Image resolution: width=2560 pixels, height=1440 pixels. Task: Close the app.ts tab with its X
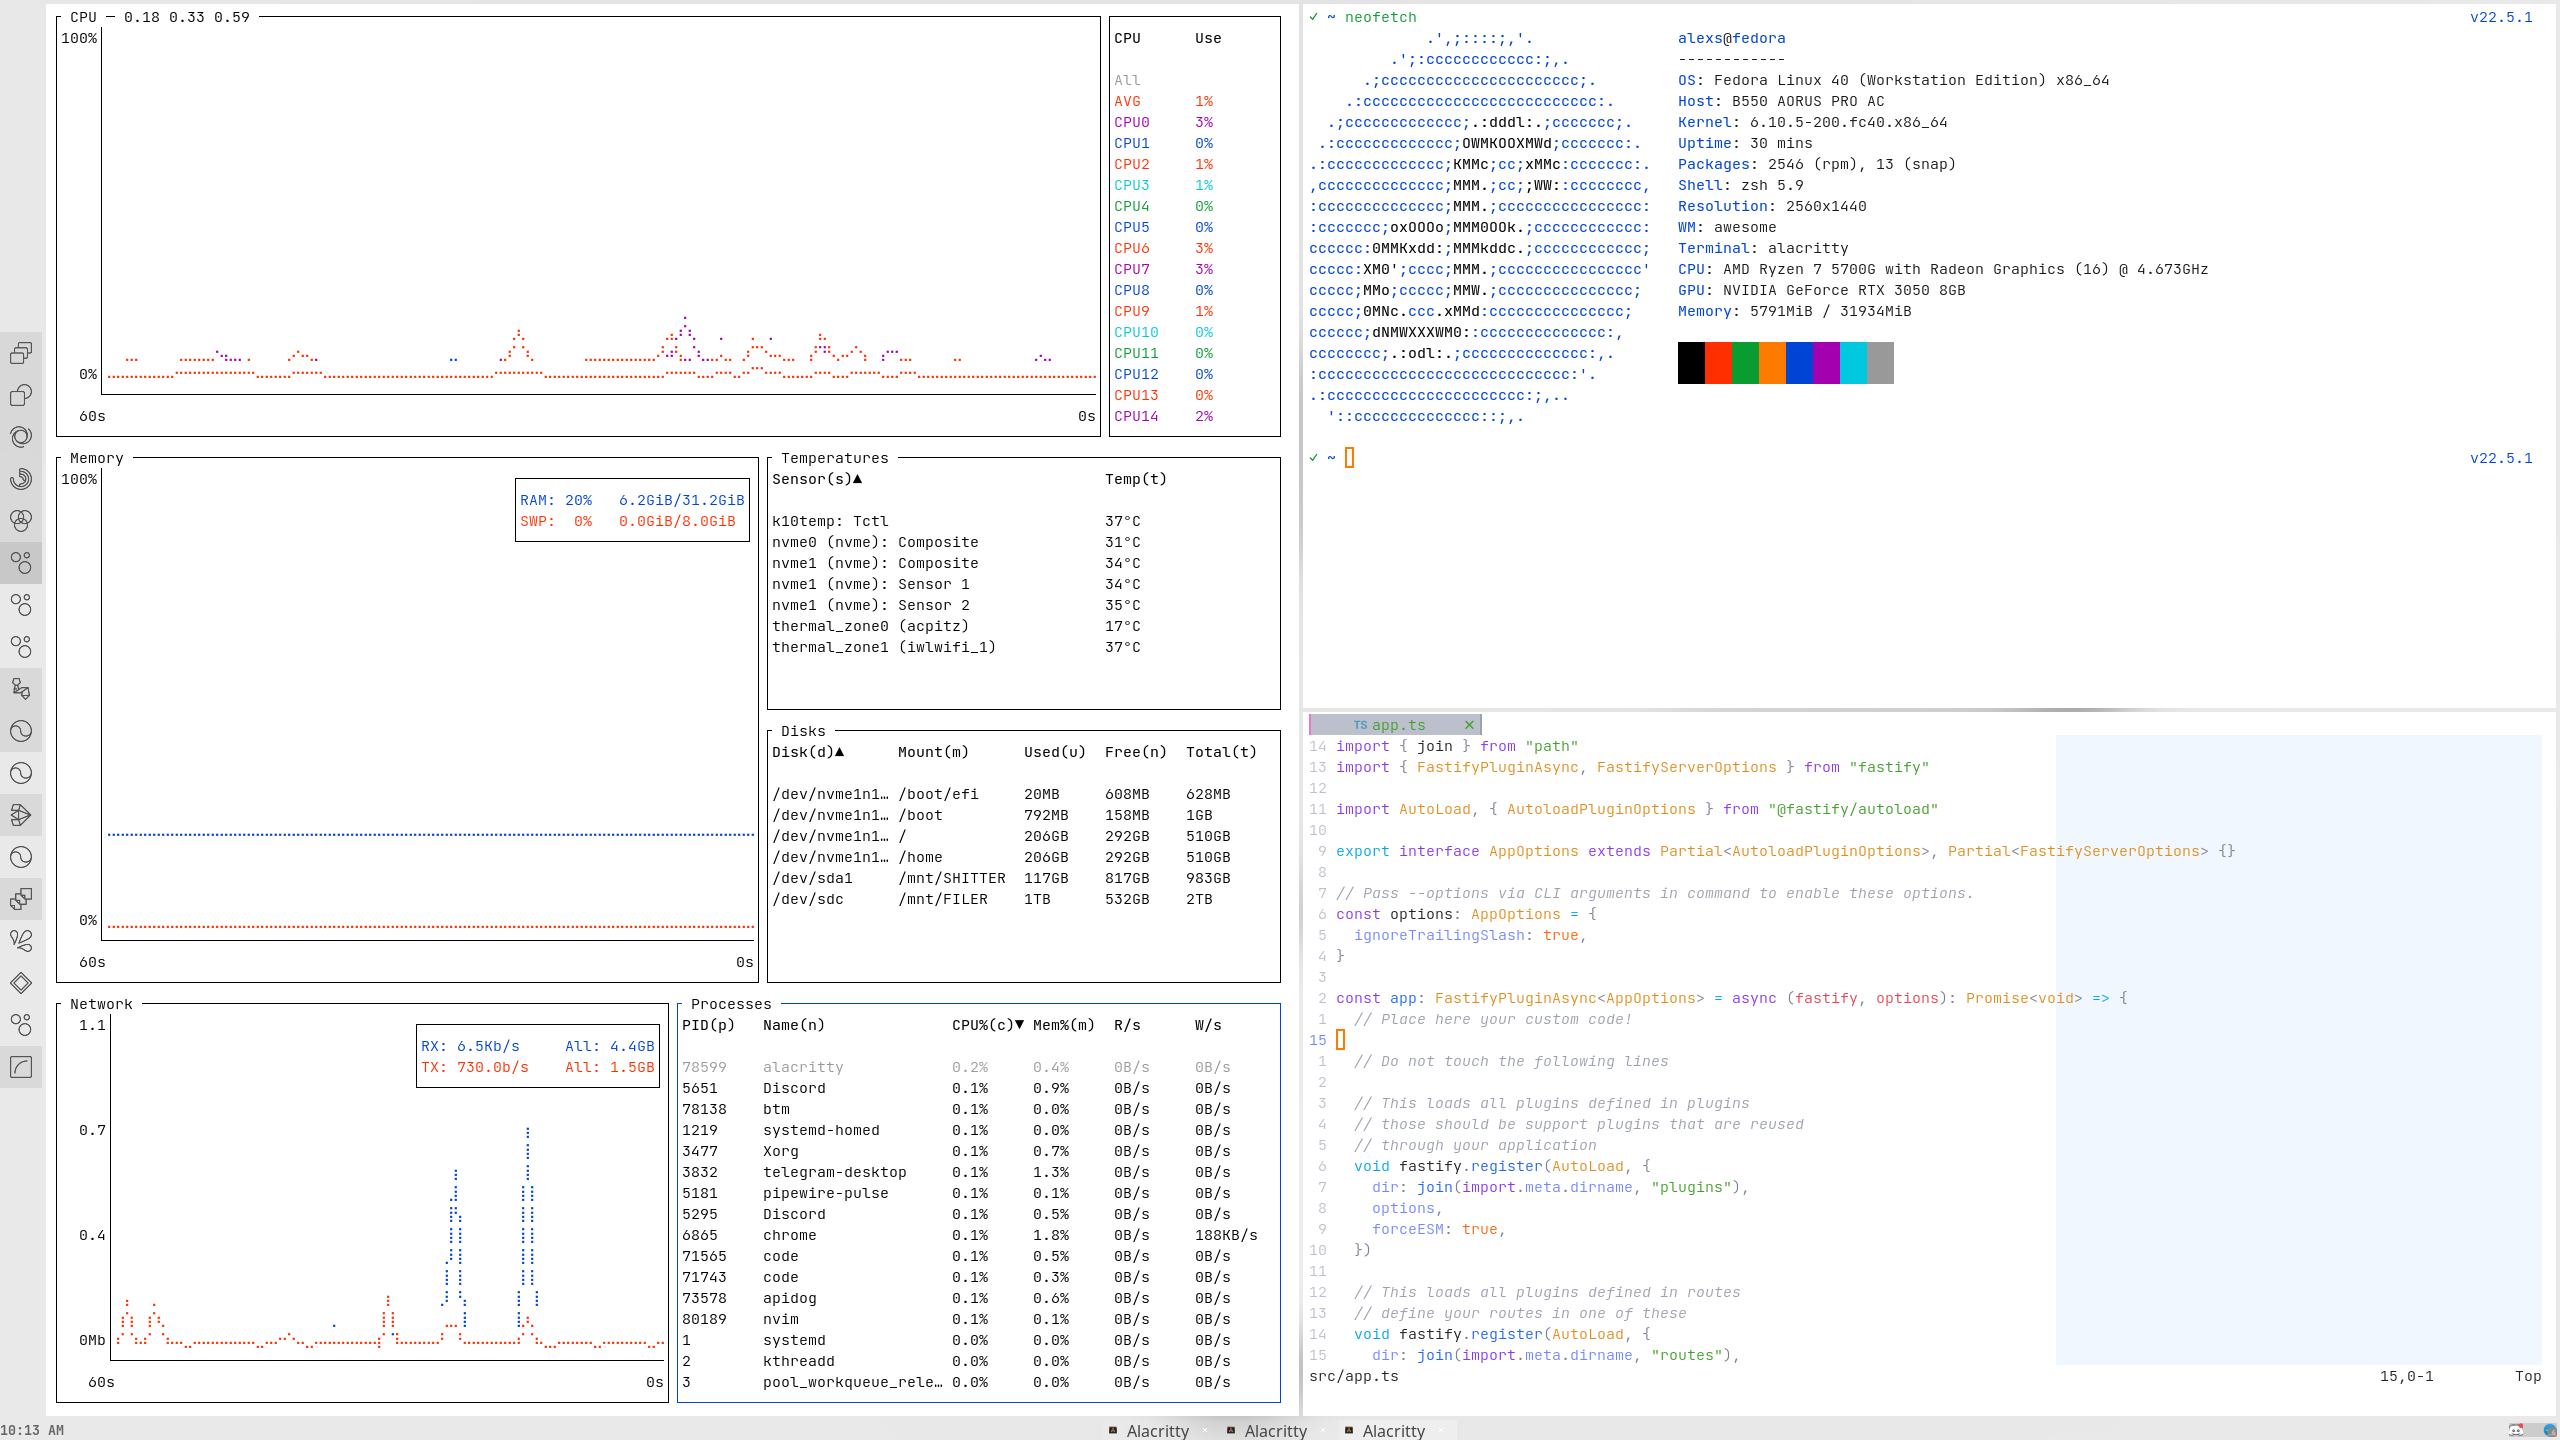coord(1469,725)
